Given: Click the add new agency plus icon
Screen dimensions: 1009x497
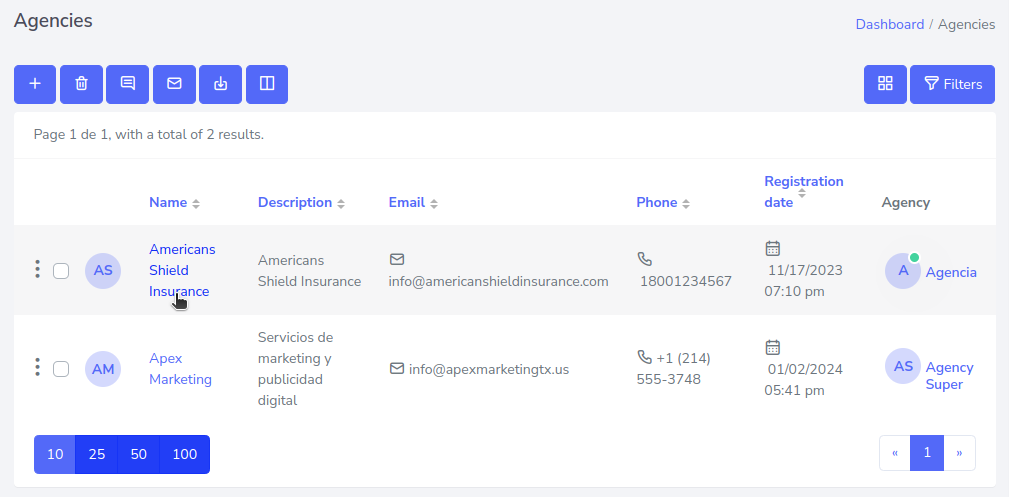Looking at the screenshot, I should [x=35, y=84].
